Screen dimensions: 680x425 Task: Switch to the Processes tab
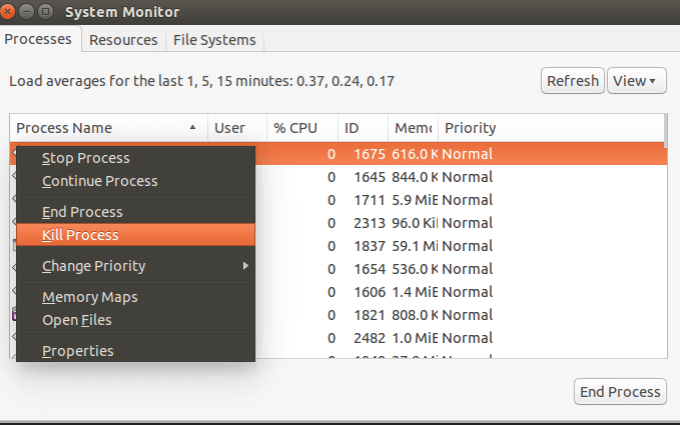40,40
